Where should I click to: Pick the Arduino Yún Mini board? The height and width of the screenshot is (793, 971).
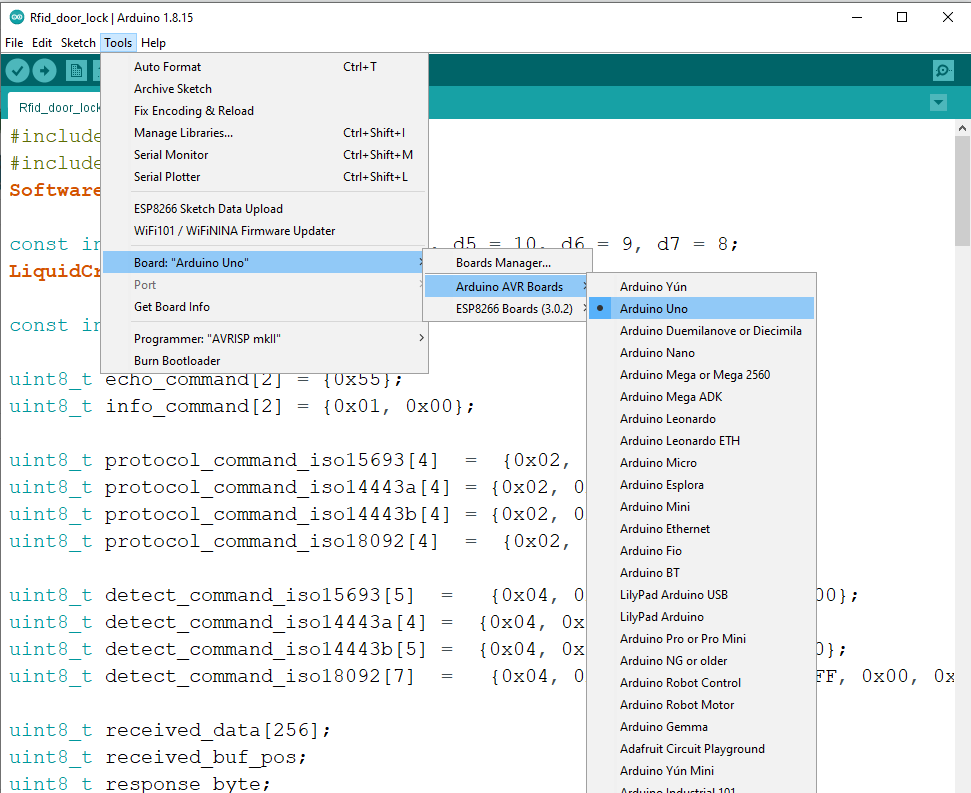coord(701,770)
